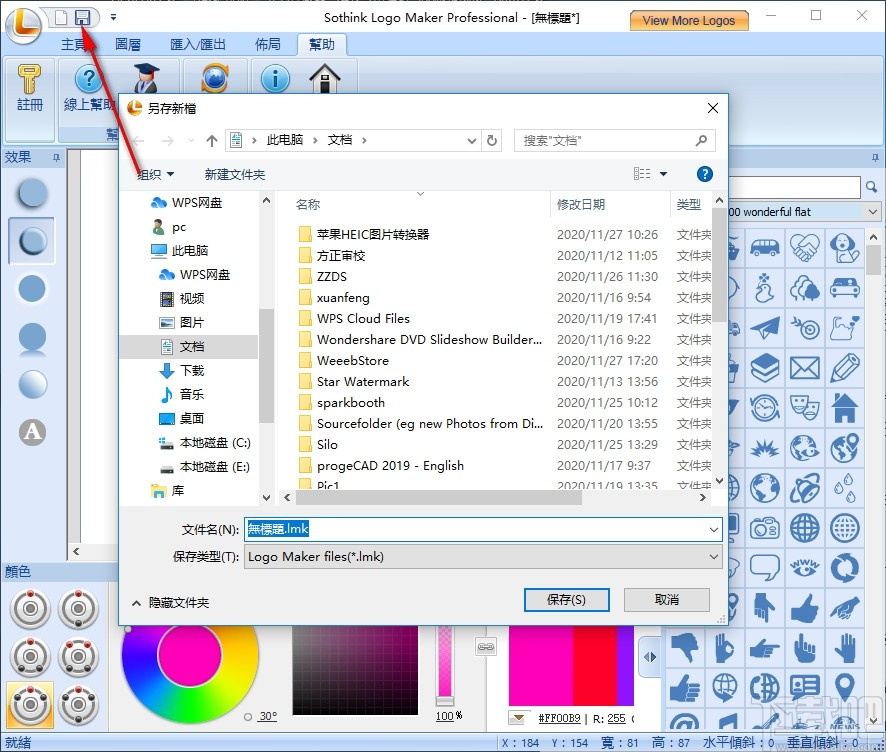Open the view options dropdown in dialog toolbar
Viewport: 886px width, 752px height.
point(661,173)
